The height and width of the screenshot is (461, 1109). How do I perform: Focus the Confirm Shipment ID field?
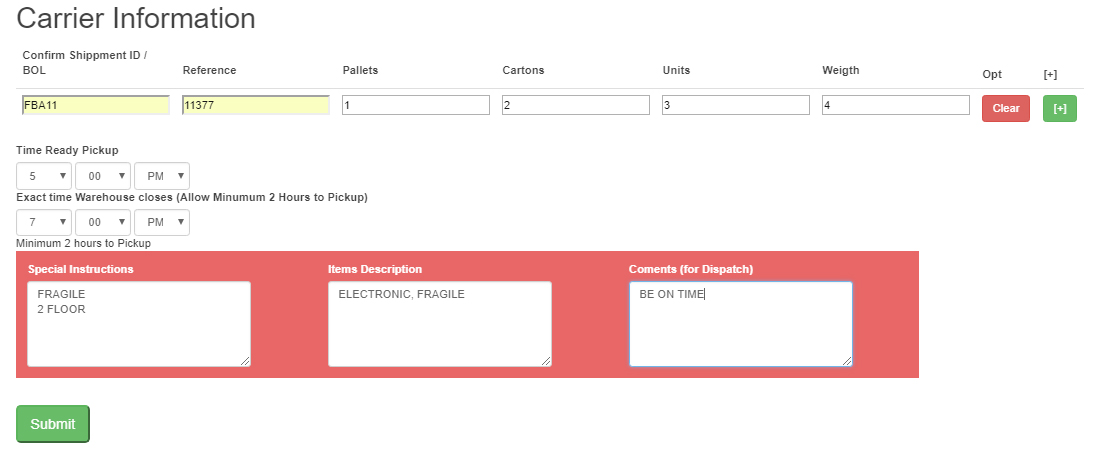click(x=96, y=105)
